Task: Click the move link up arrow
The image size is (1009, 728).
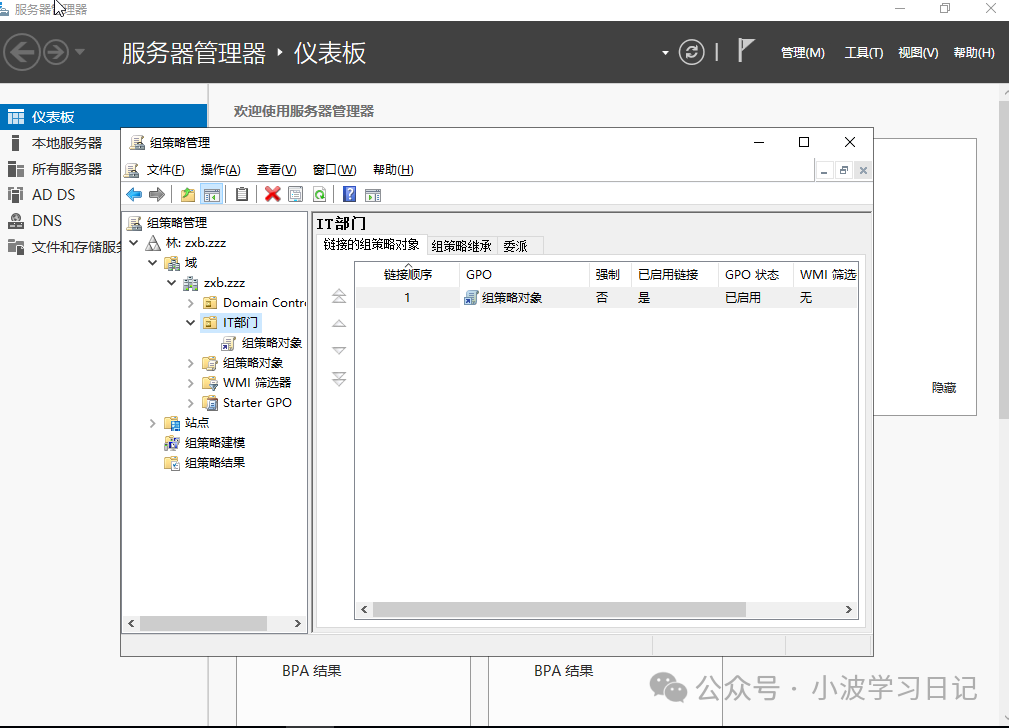Action: (x=339, y=322)
